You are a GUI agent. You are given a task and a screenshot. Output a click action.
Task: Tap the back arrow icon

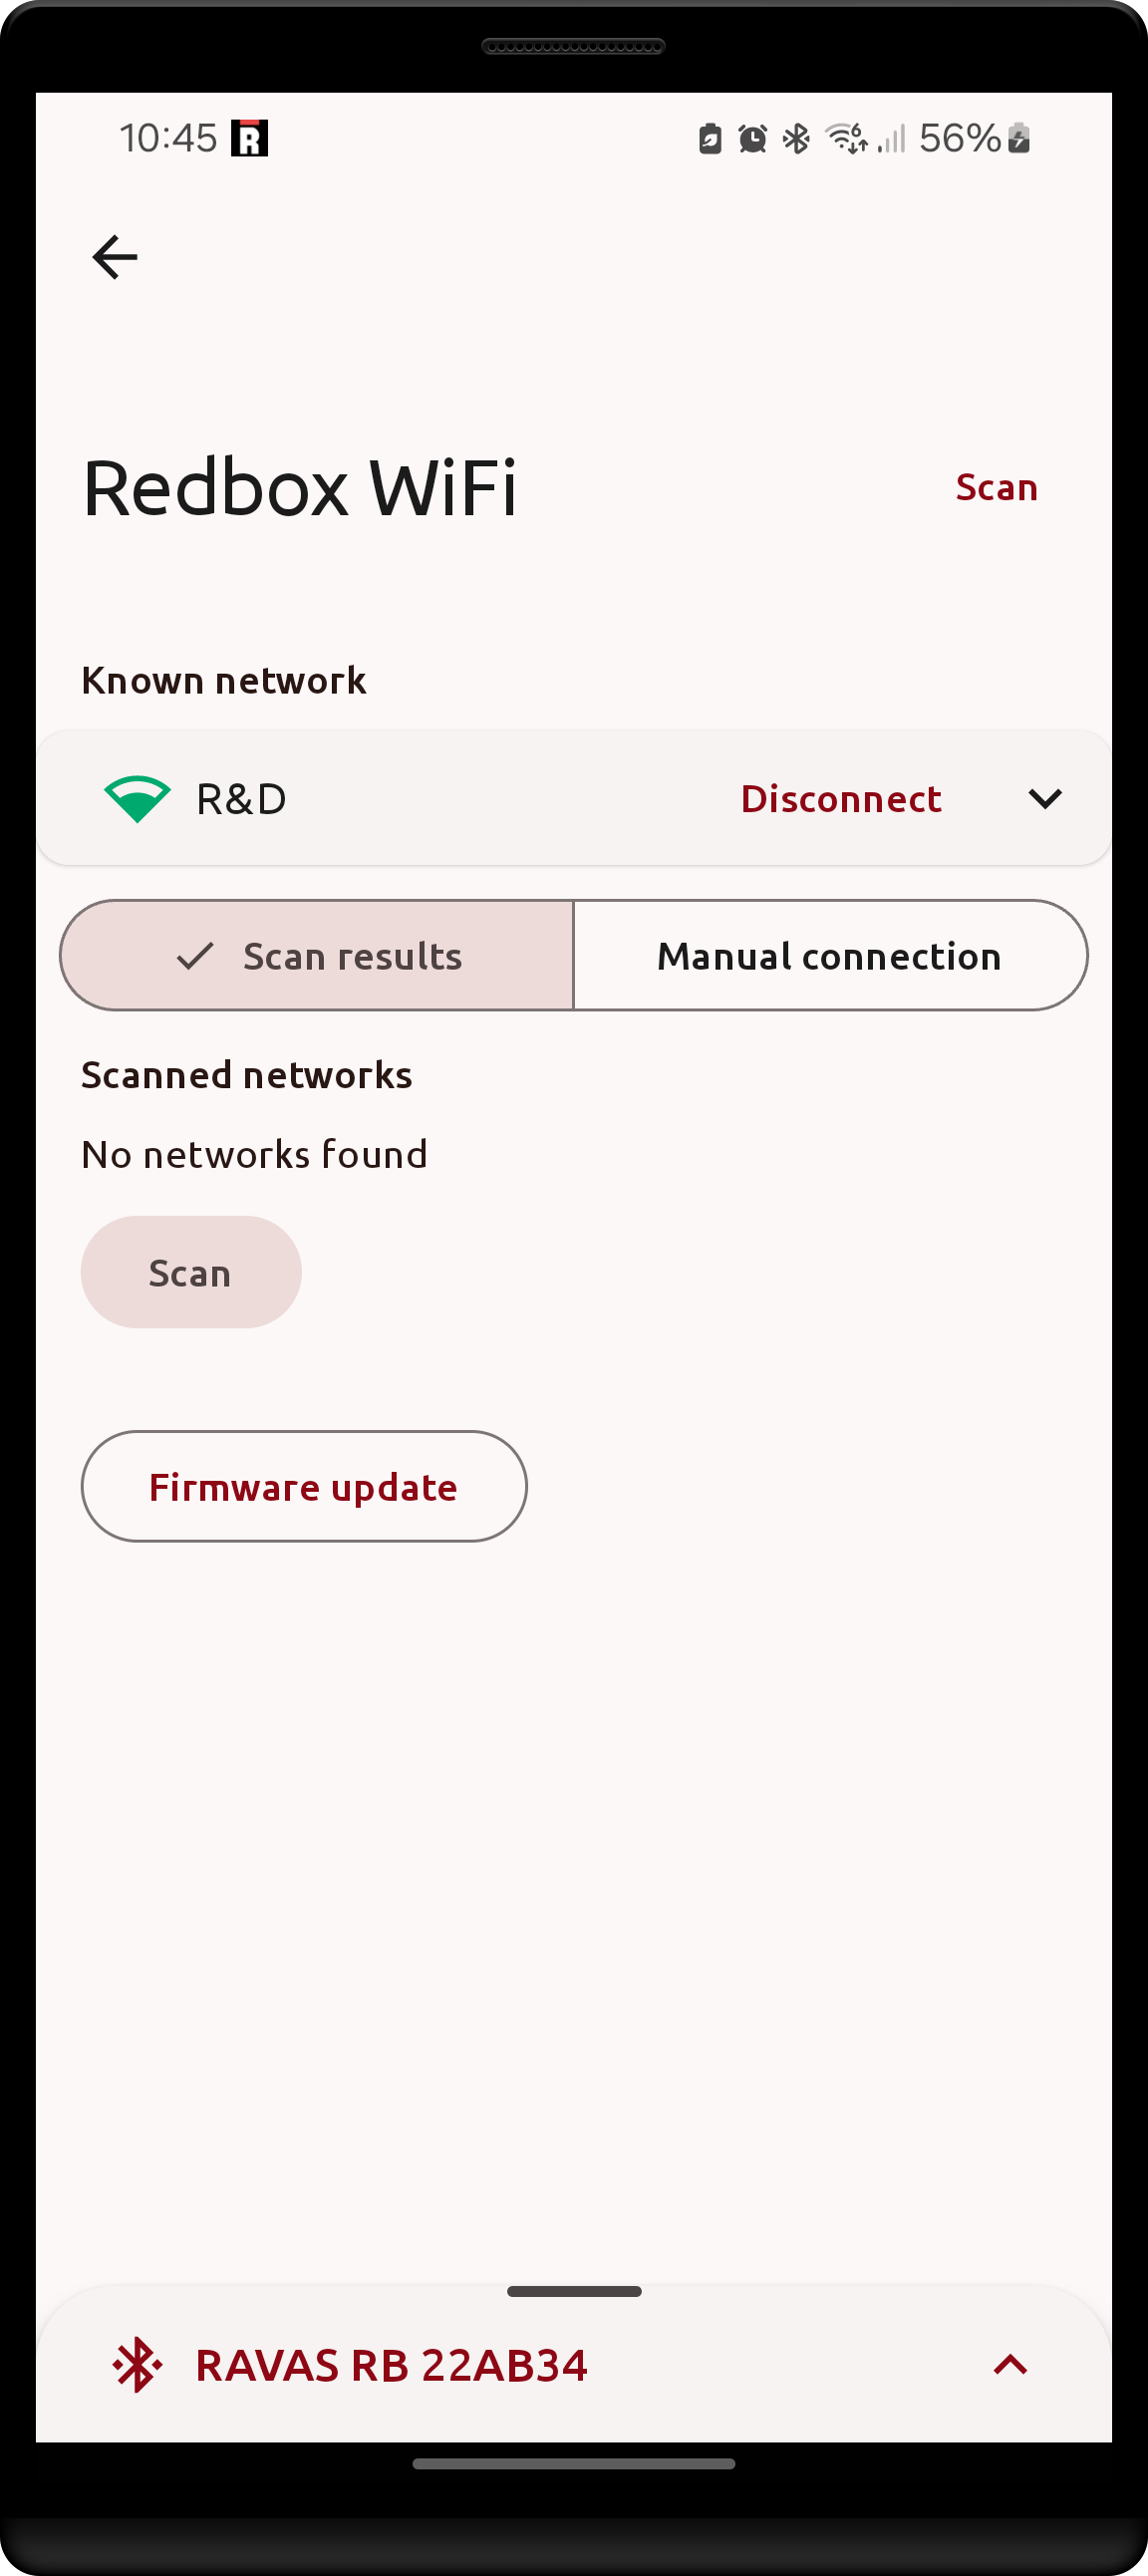click(x=114, y=257)
